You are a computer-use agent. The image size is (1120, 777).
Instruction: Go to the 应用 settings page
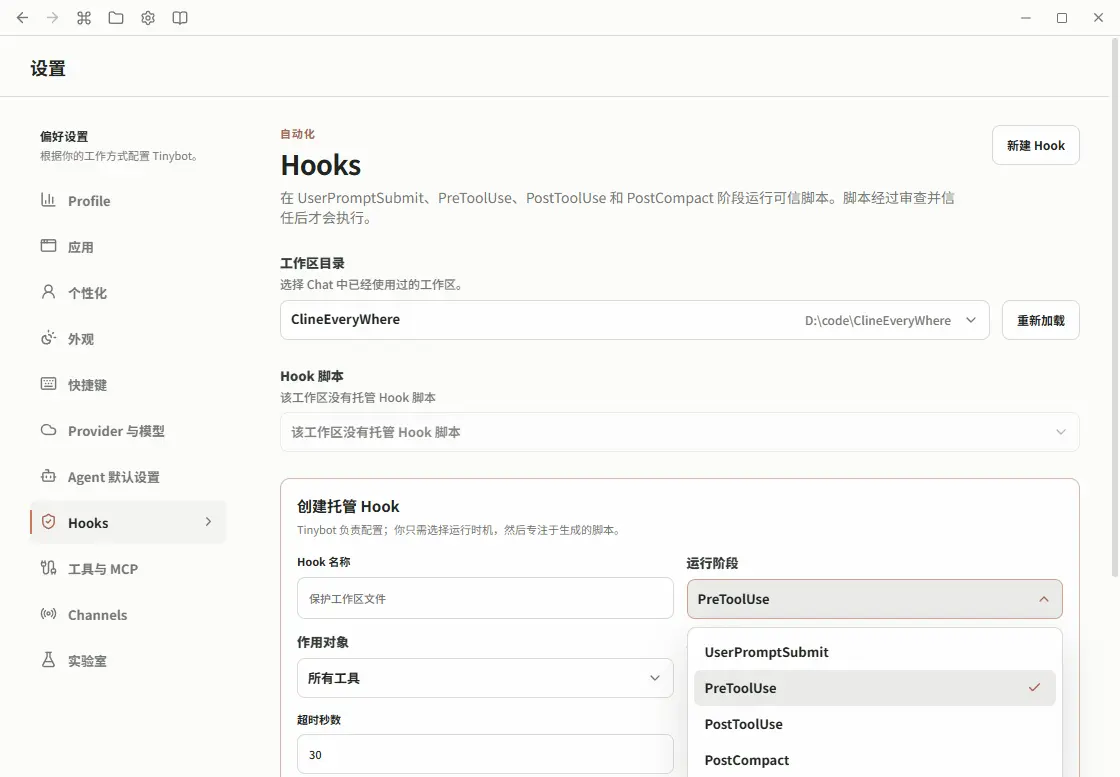coord(128,247)
